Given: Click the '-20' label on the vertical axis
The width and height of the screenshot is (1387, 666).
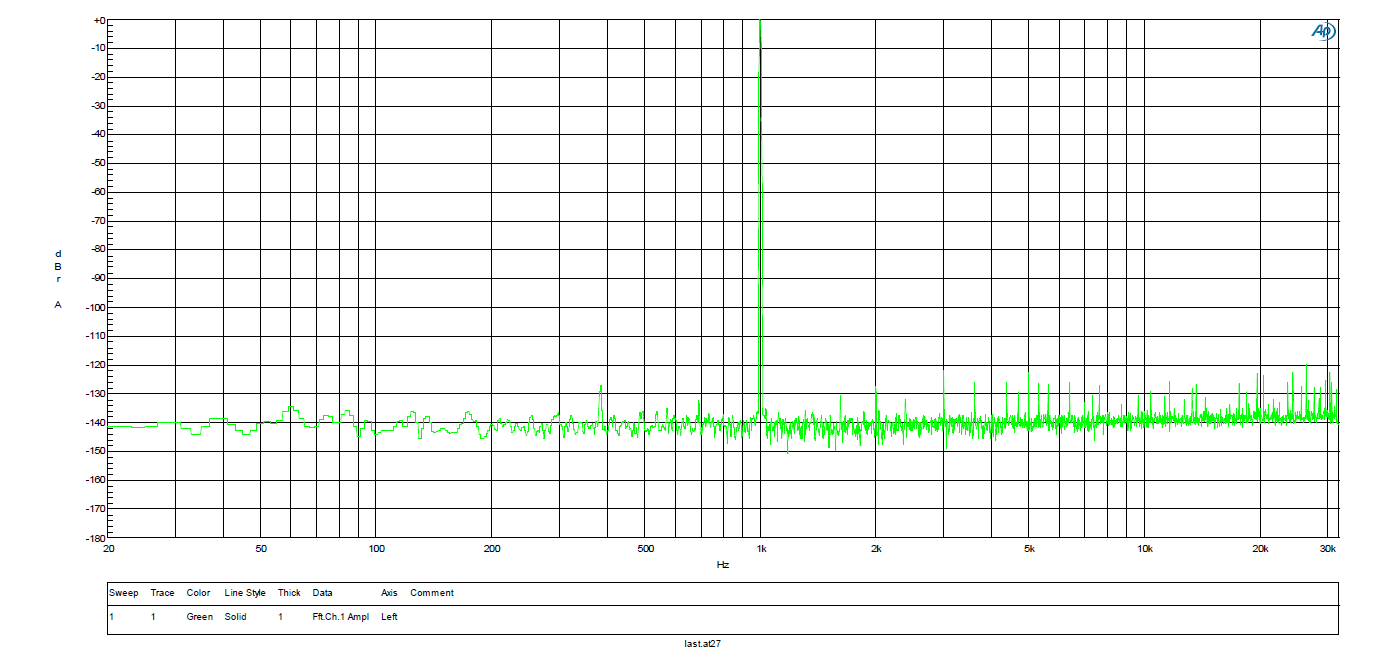Looking at the screenshot, I should pos(98,77).
